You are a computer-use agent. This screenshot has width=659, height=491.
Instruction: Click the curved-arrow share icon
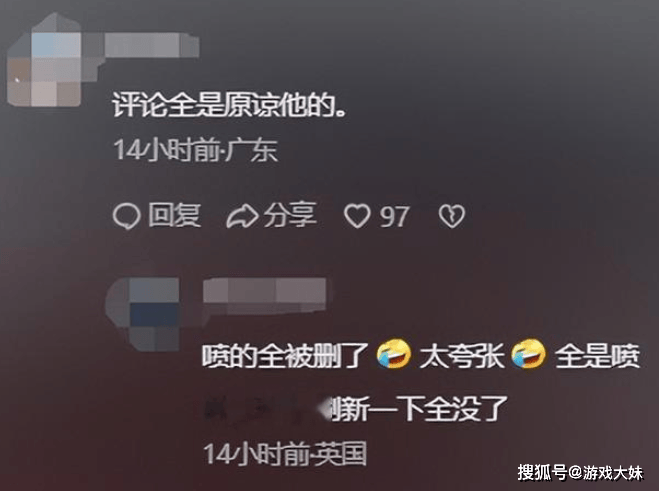pos(242,216)
